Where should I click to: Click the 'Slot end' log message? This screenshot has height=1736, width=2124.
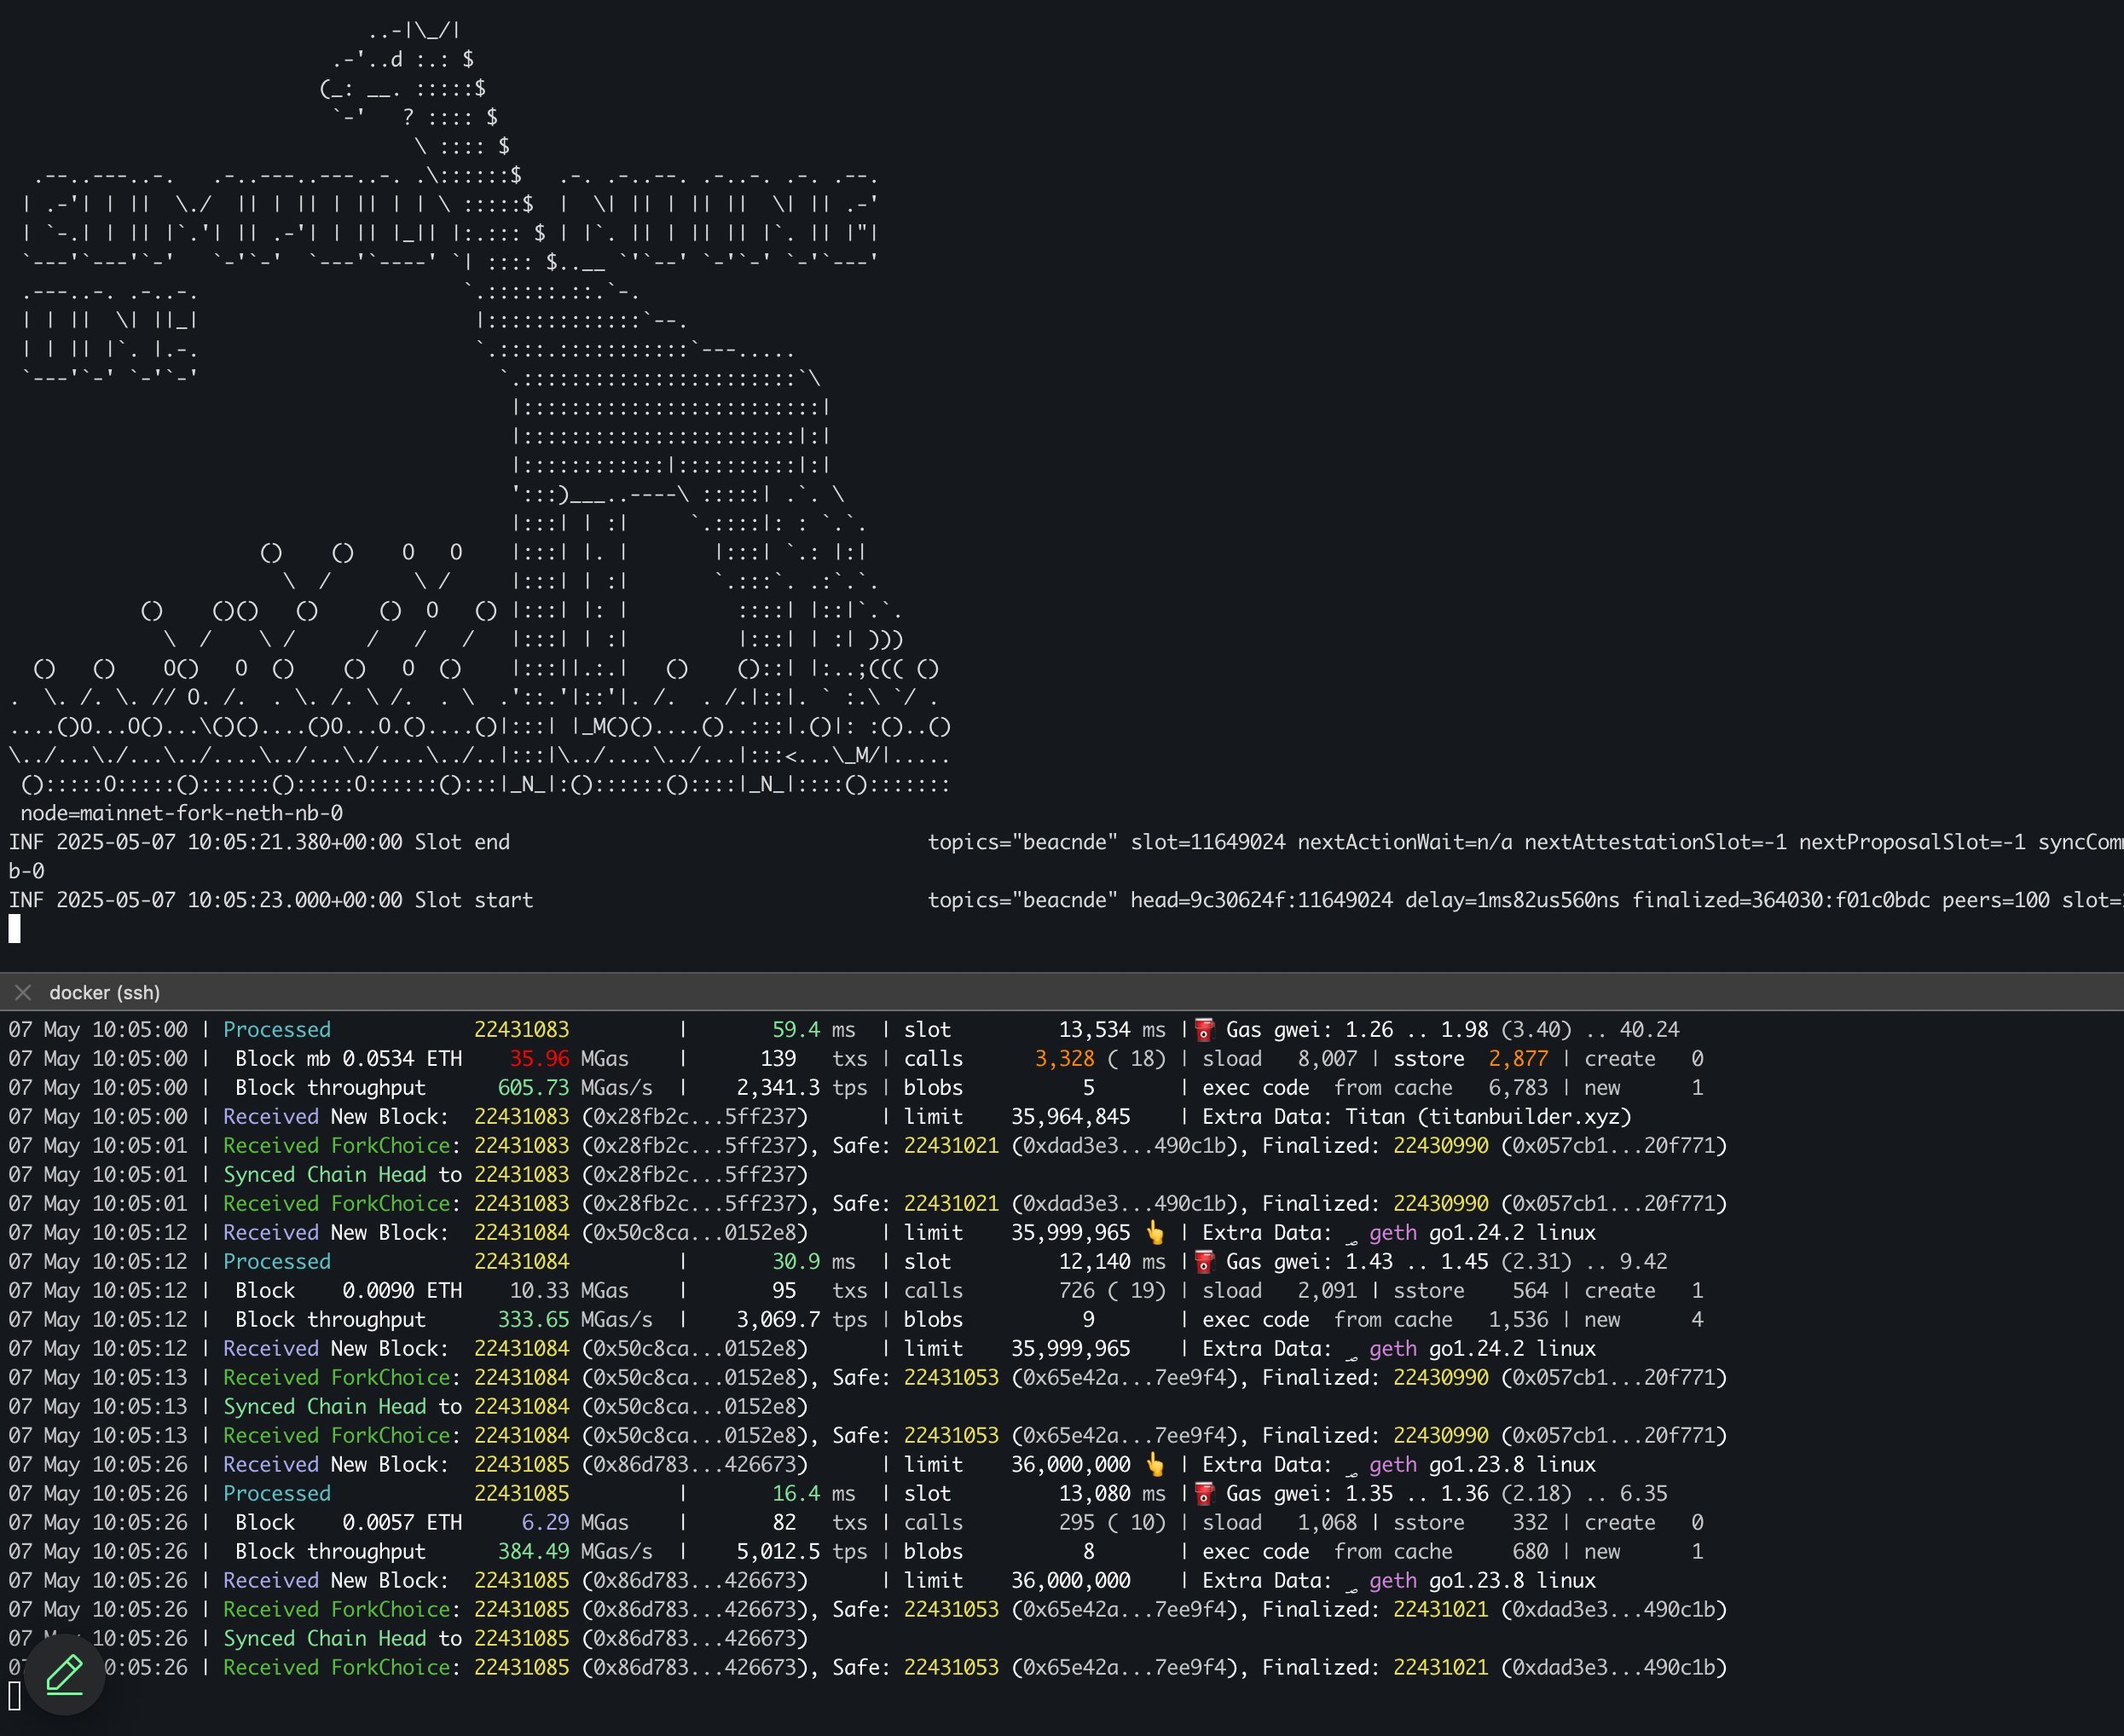tap(462, 842)
